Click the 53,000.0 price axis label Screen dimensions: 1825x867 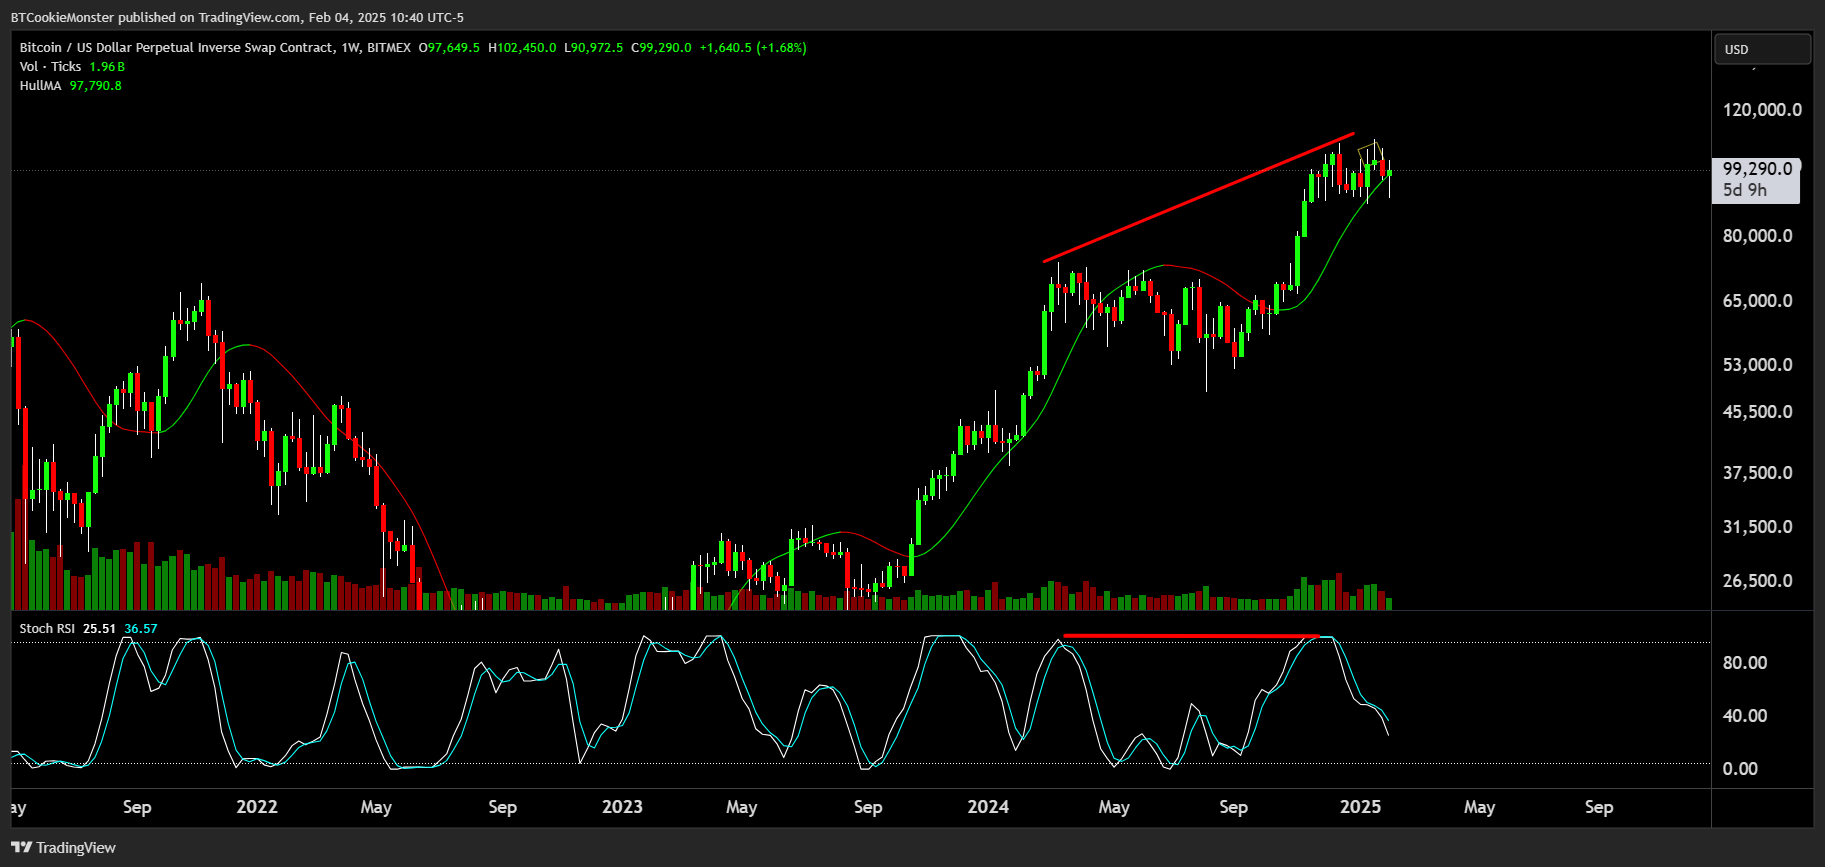(1757, 365)
